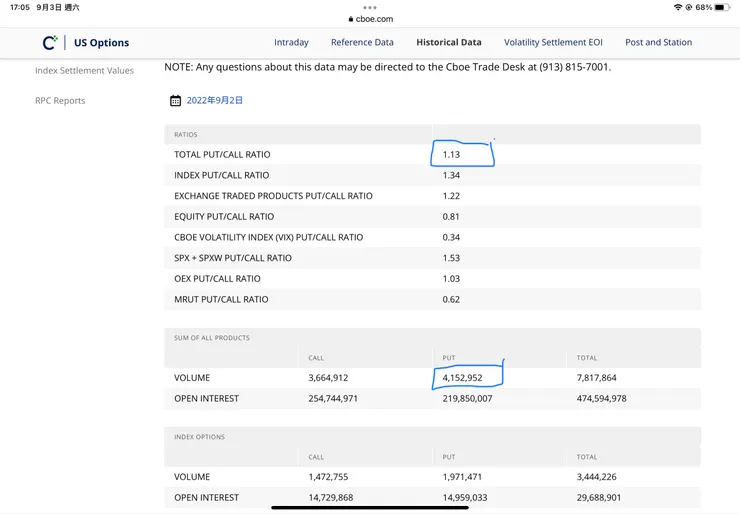This screenshot has width=740, height=514.
Task: Click the Cboe logo icon
Action: 50,43
